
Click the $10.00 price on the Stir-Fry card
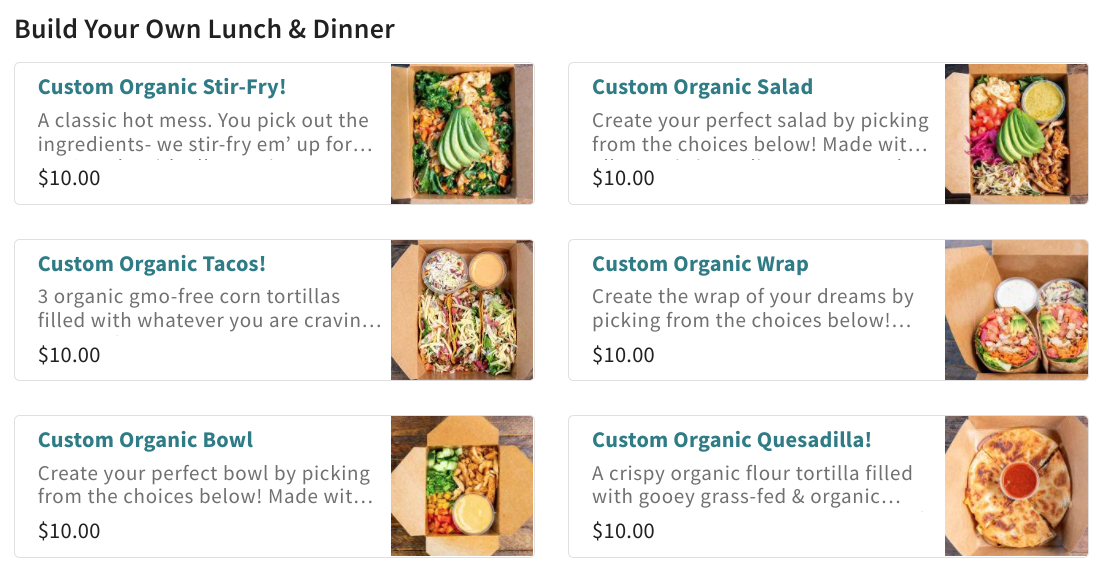69,178
